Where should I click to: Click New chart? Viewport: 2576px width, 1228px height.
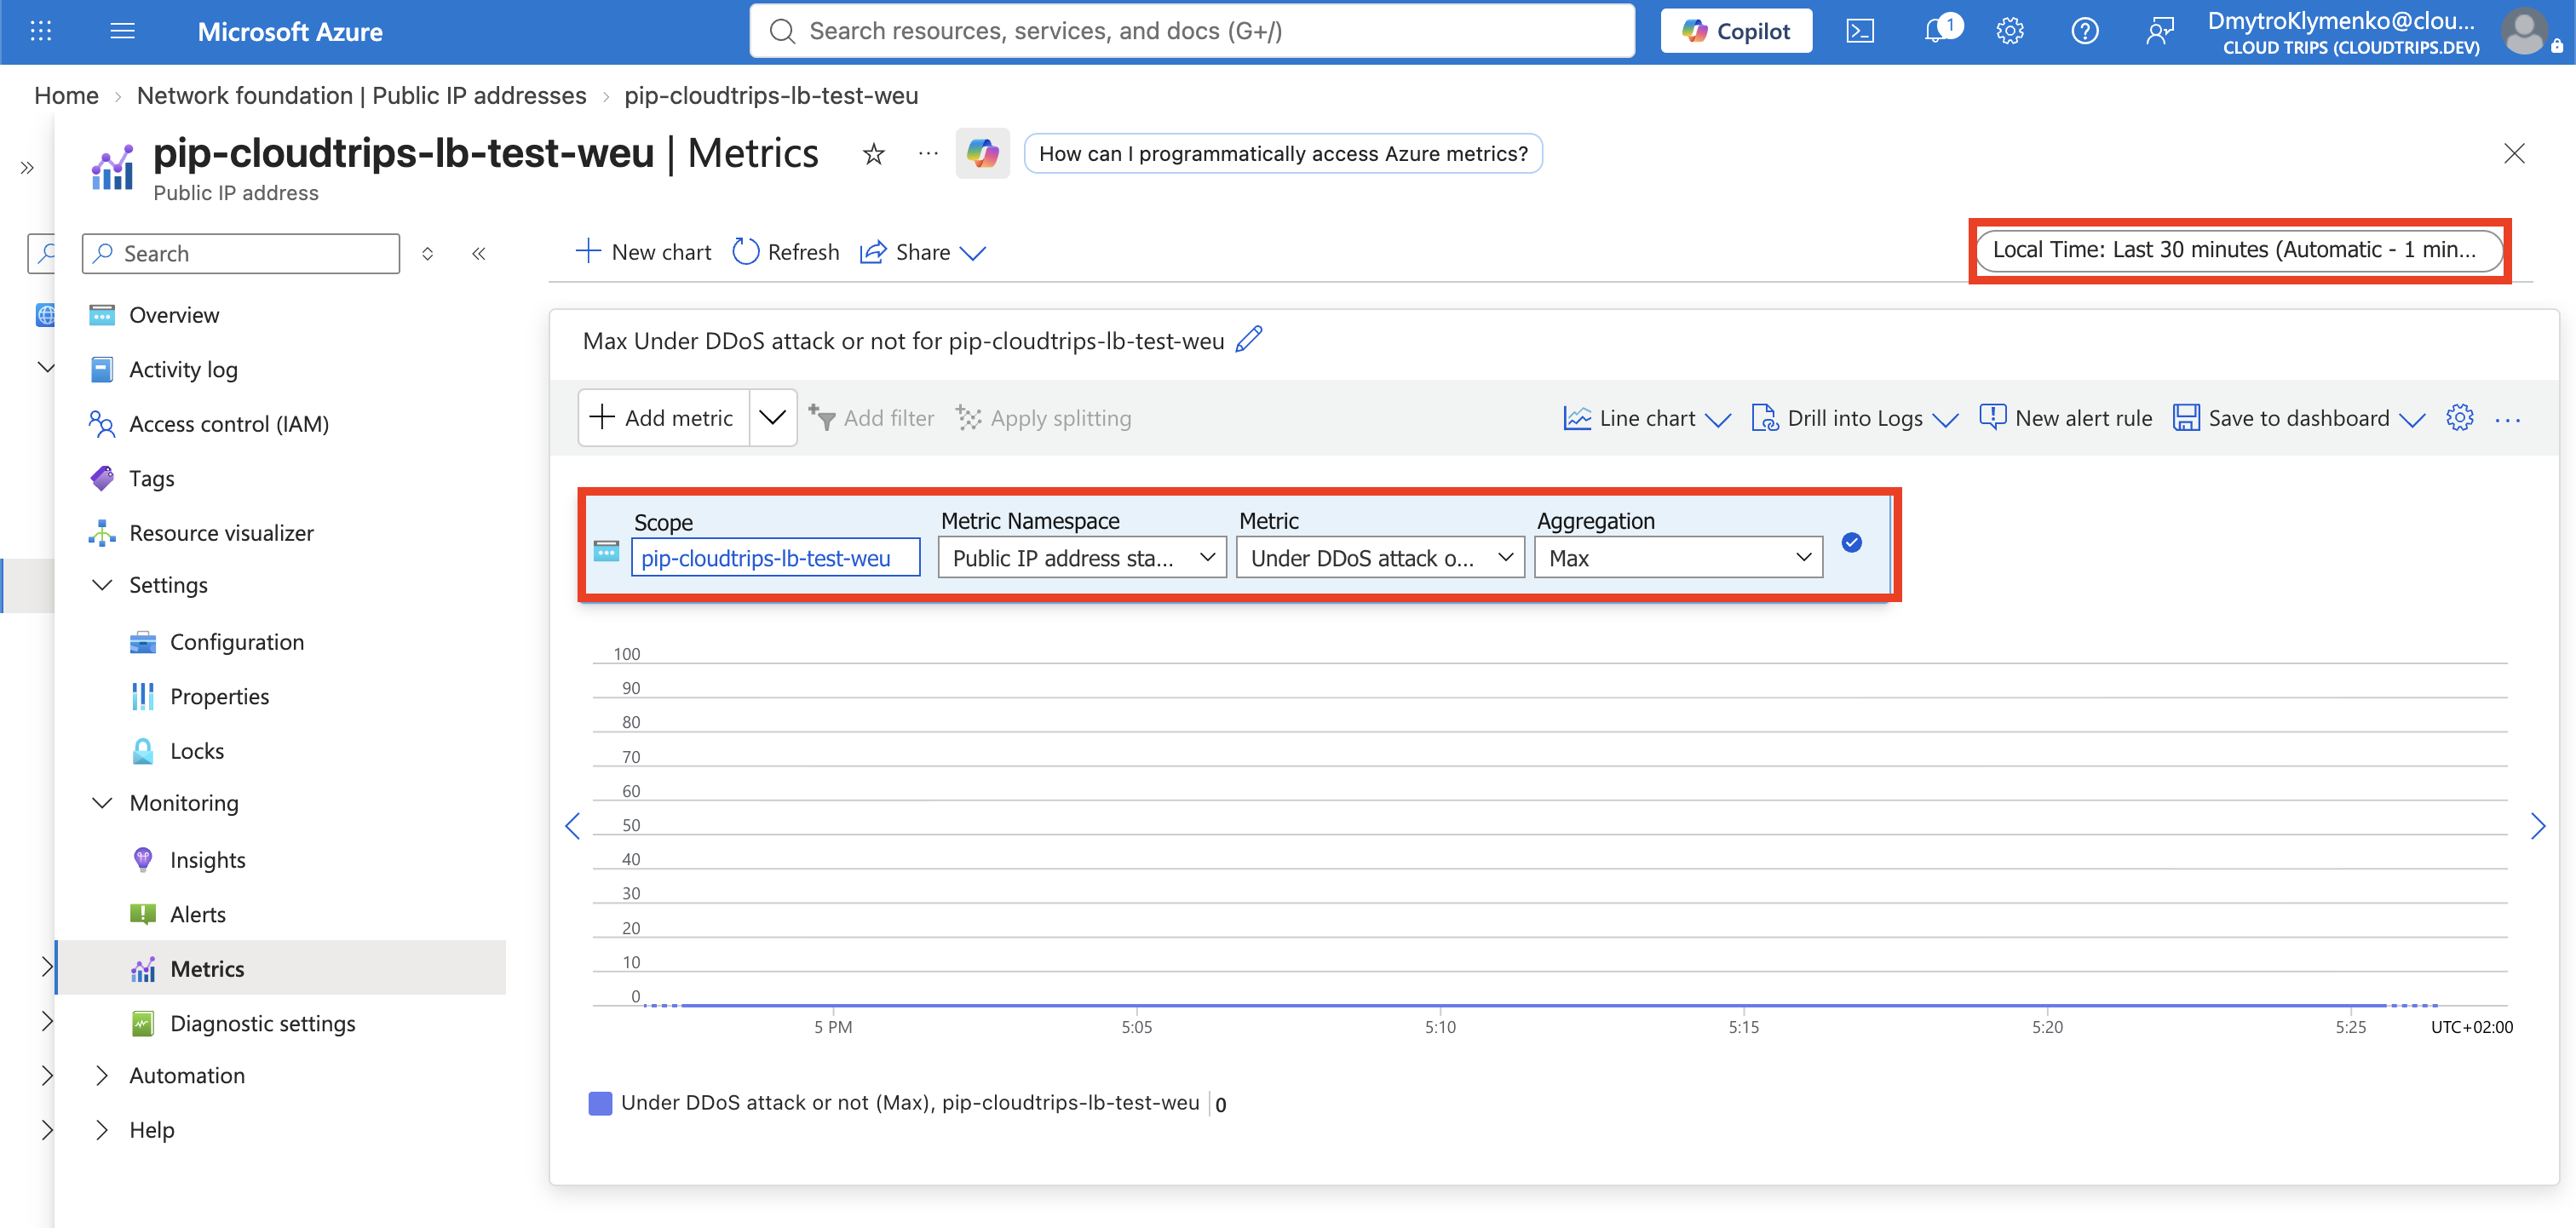644,252
